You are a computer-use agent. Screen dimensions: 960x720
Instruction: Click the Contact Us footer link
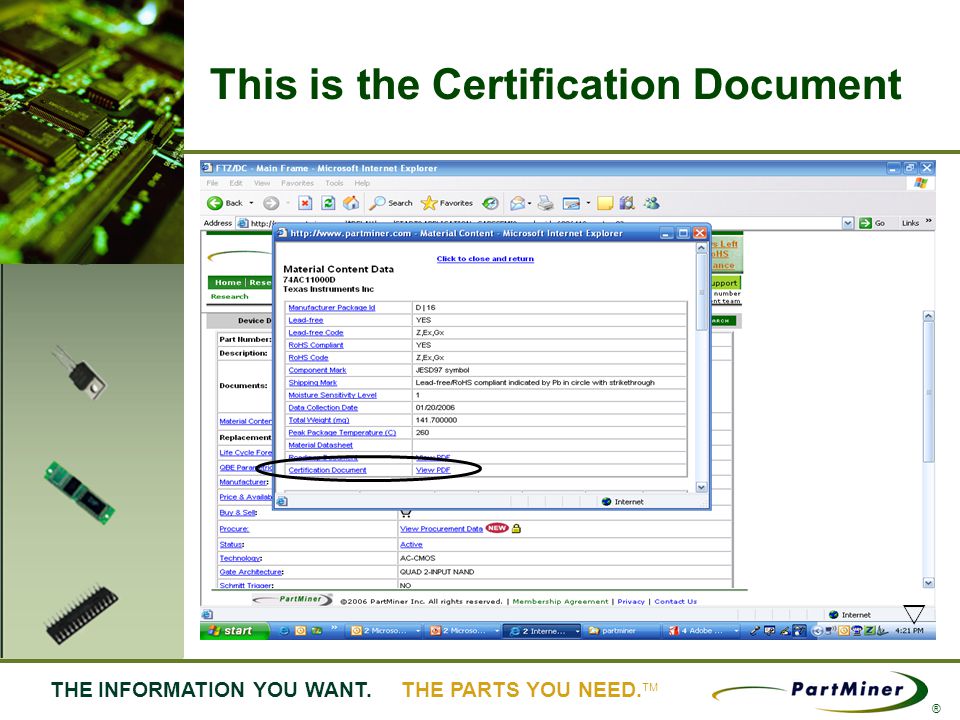coord(675,602)
